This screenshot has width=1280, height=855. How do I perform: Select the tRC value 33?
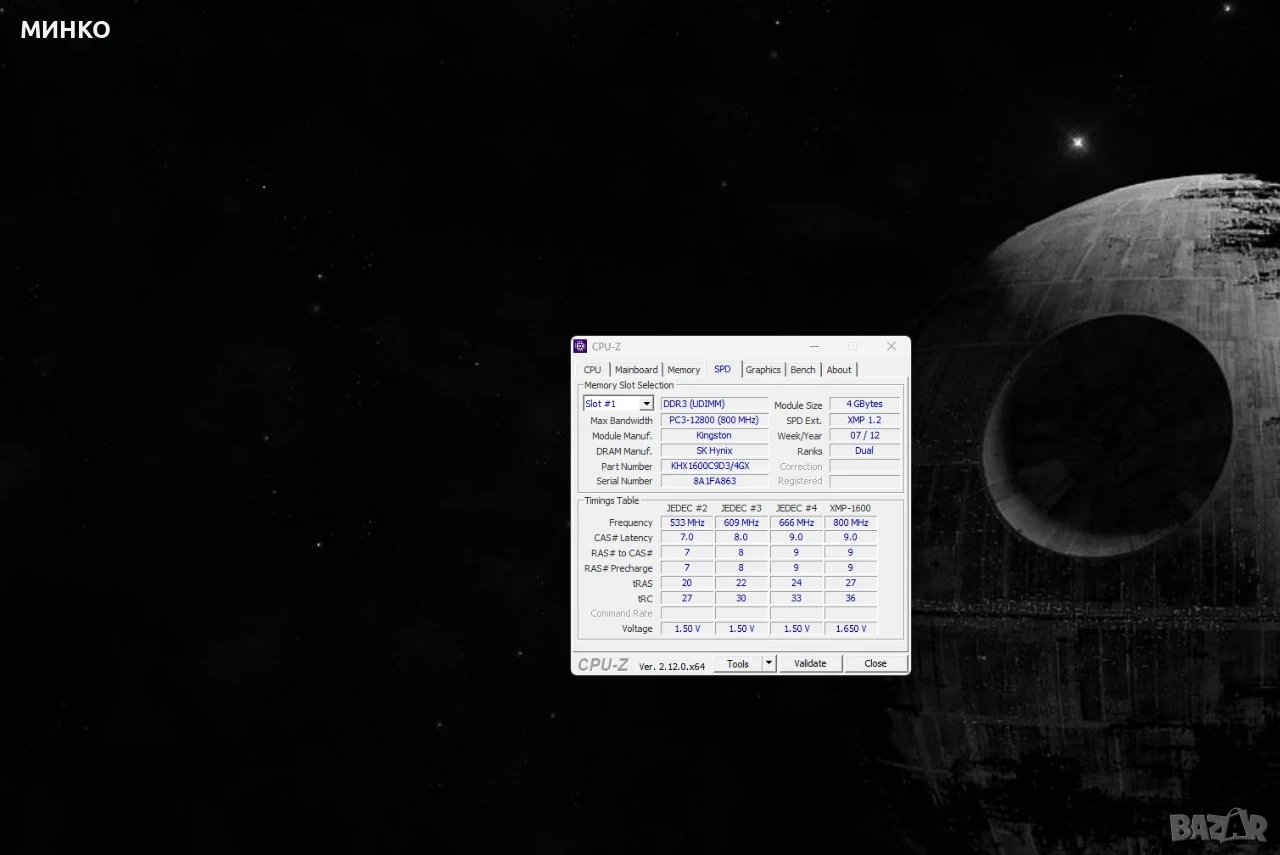796,598
